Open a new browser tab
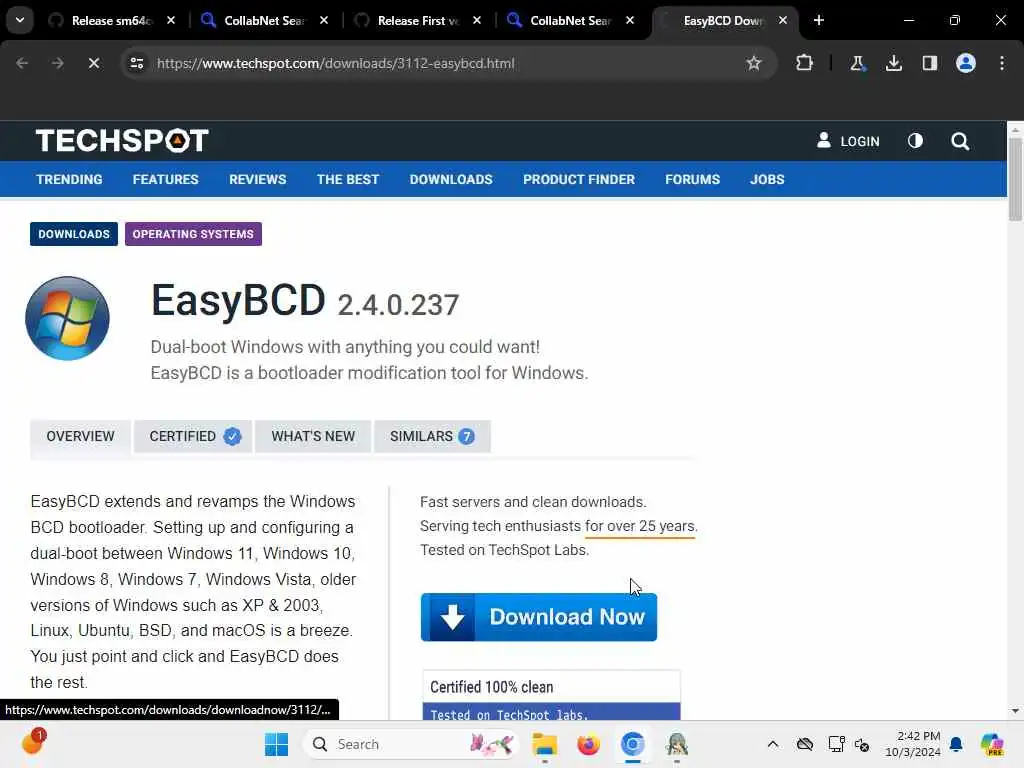This screenshot has height=768, width=1024. (819, 21)
